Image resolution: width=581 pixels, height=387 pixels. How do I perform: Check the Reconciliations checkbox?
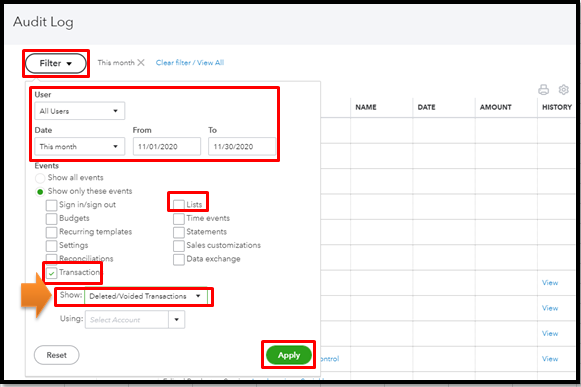[x=52, y=258]
